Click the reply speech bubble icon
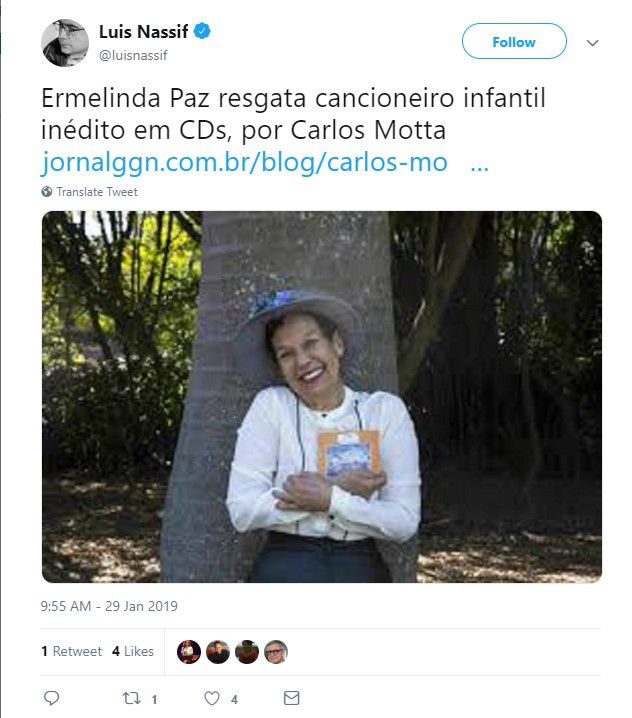This screenshot has height=718, width=632. (51, 698)
